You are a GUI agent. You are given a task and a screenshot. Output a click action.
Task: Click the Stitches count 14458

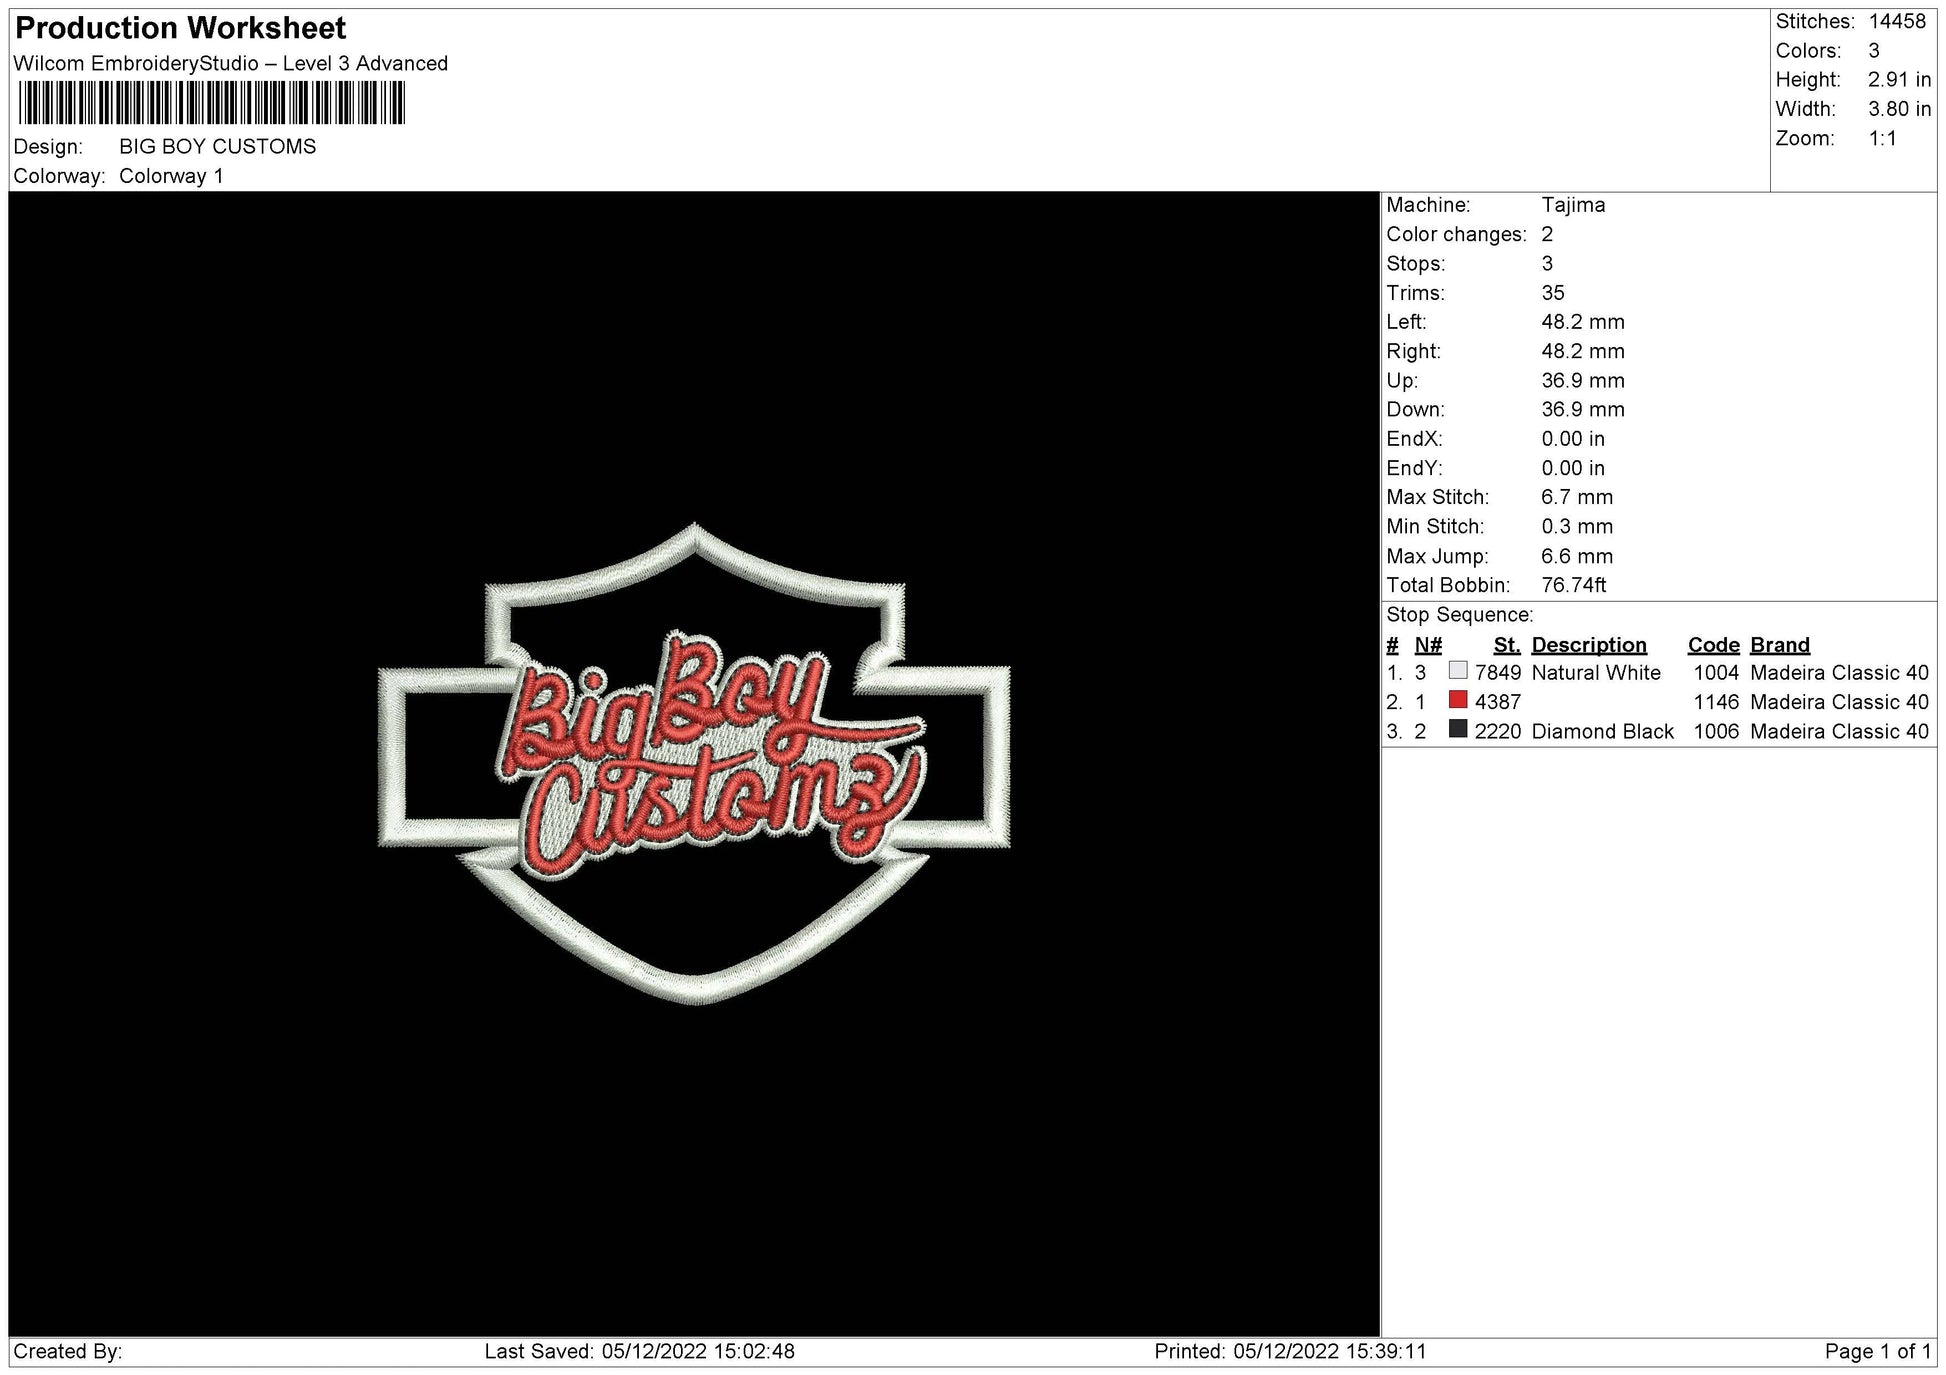(1900, 20)
